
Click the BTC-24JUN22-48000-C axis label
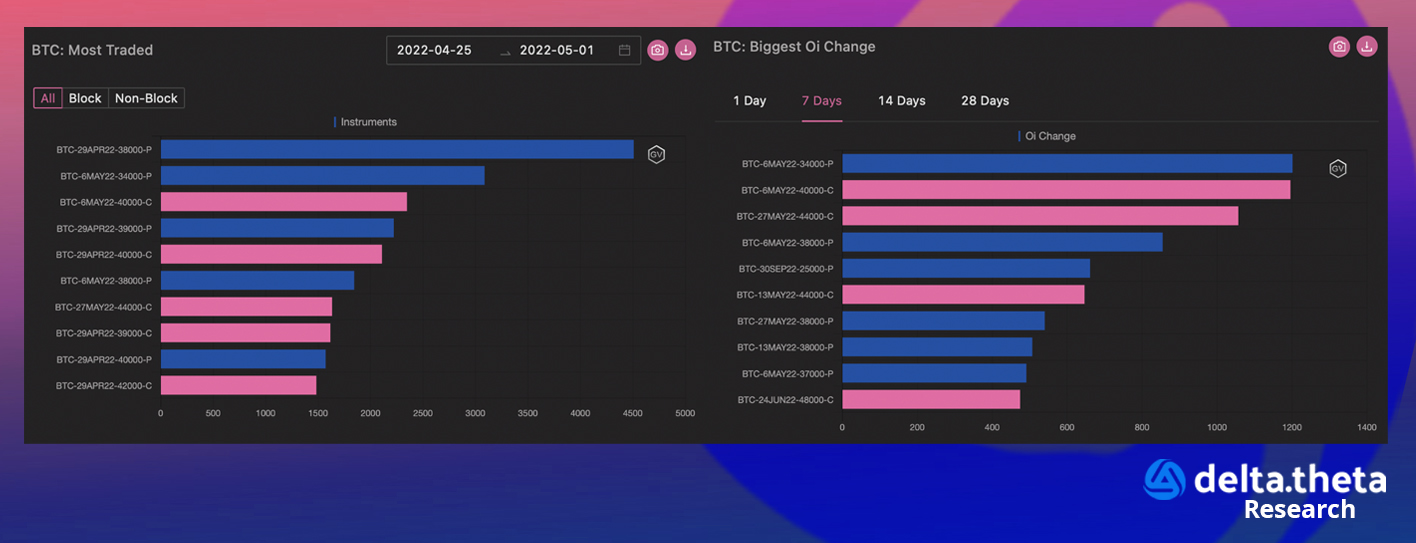[786, 399]
